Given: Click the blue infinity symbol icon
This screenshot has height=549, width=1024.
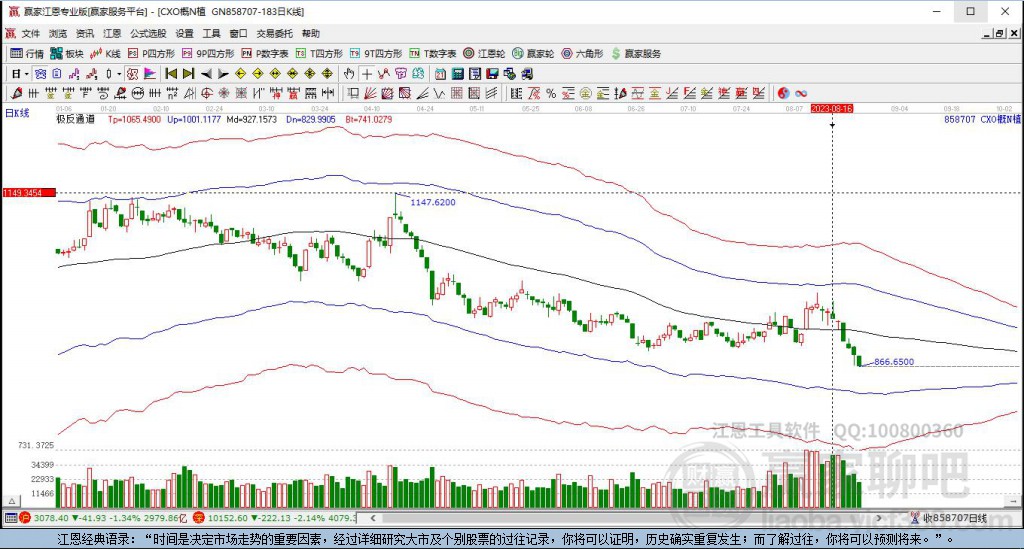Looking at the screenshot, I should 801,93.
